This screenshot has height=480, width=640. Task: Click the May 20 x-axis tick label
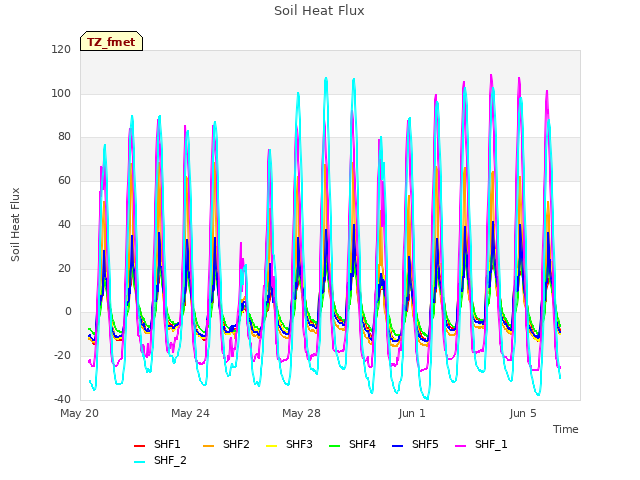pyautogui.click(x=79, y=413)
